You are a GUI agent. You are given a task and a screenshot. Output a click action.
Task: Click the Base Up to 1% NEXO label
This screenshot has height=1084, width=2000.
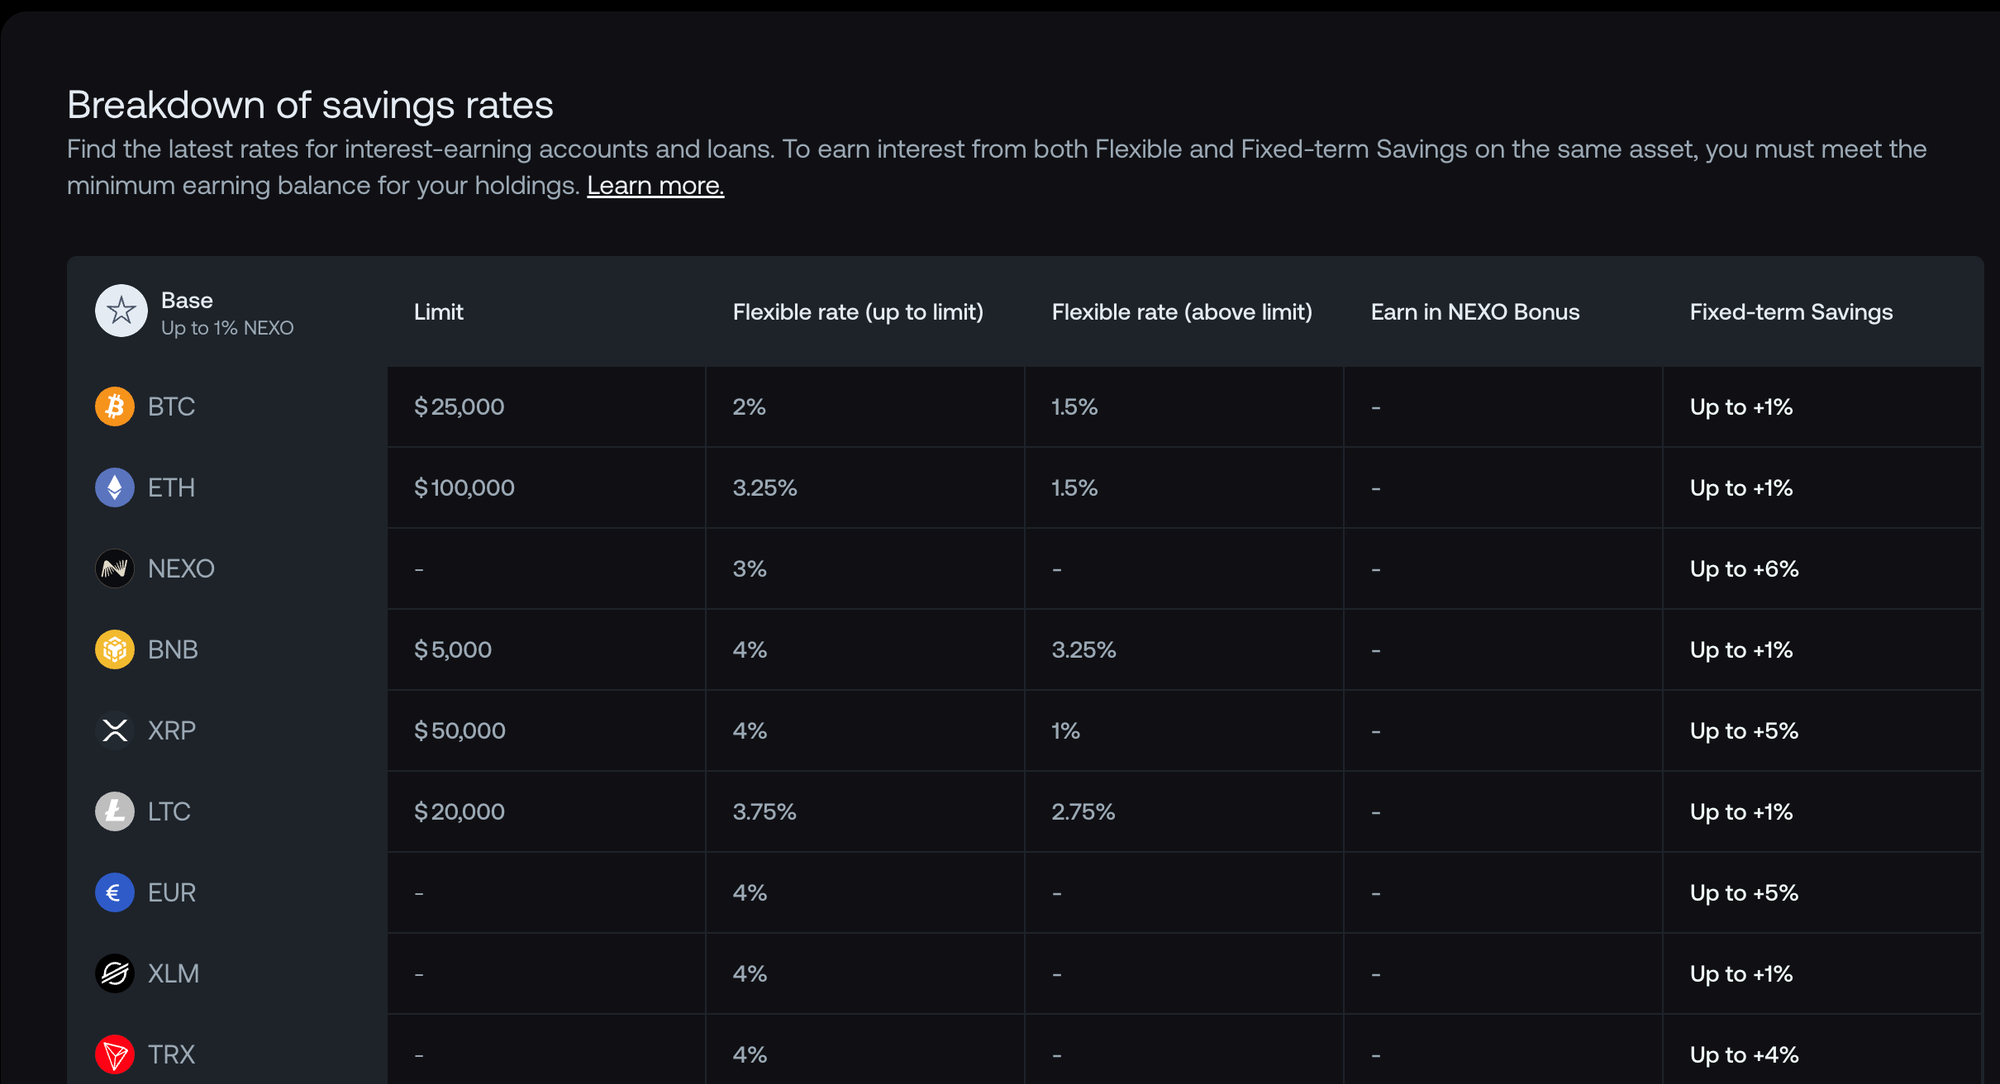(x=227, y=328)
